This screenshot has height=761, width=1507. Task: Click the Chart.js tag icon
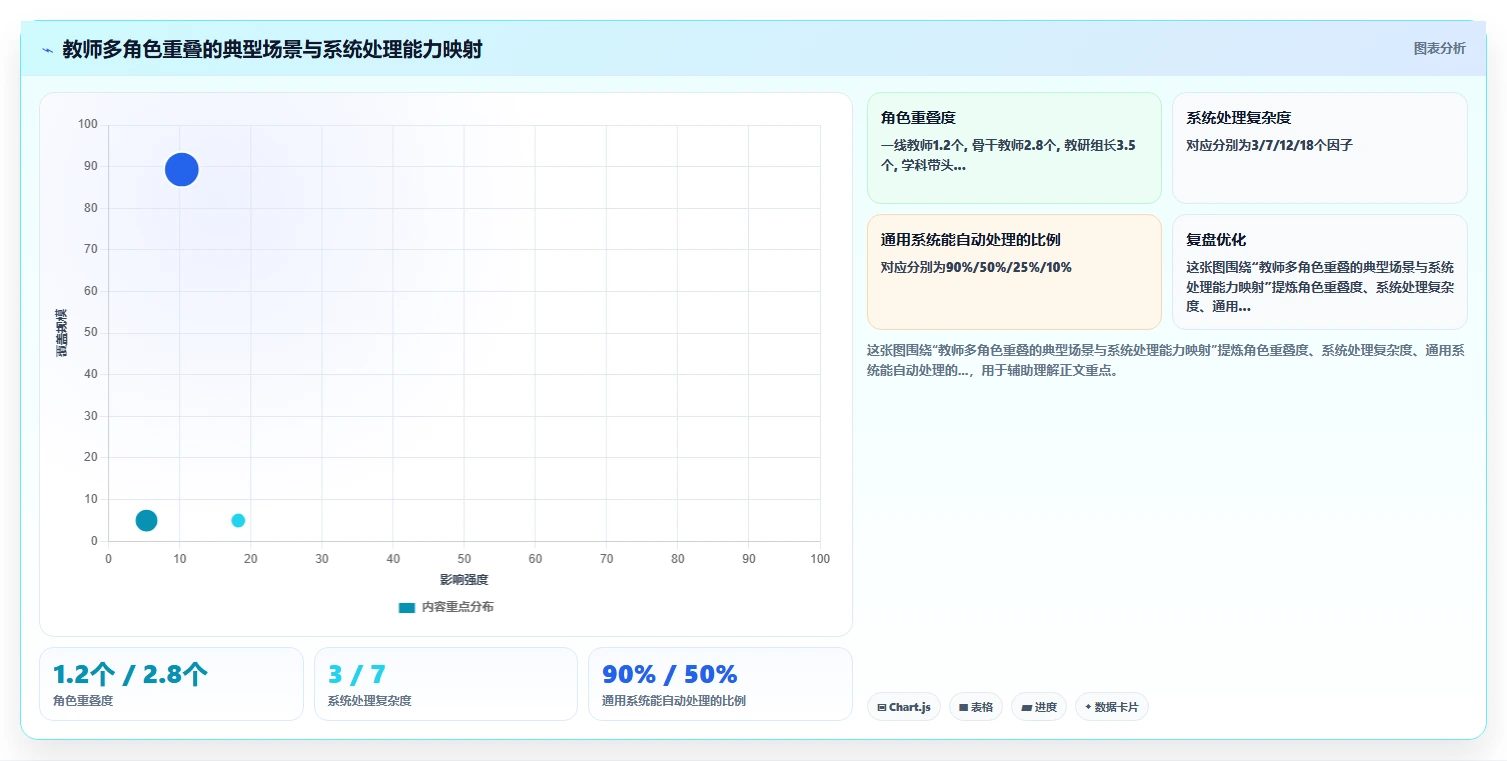coord(881,708)
